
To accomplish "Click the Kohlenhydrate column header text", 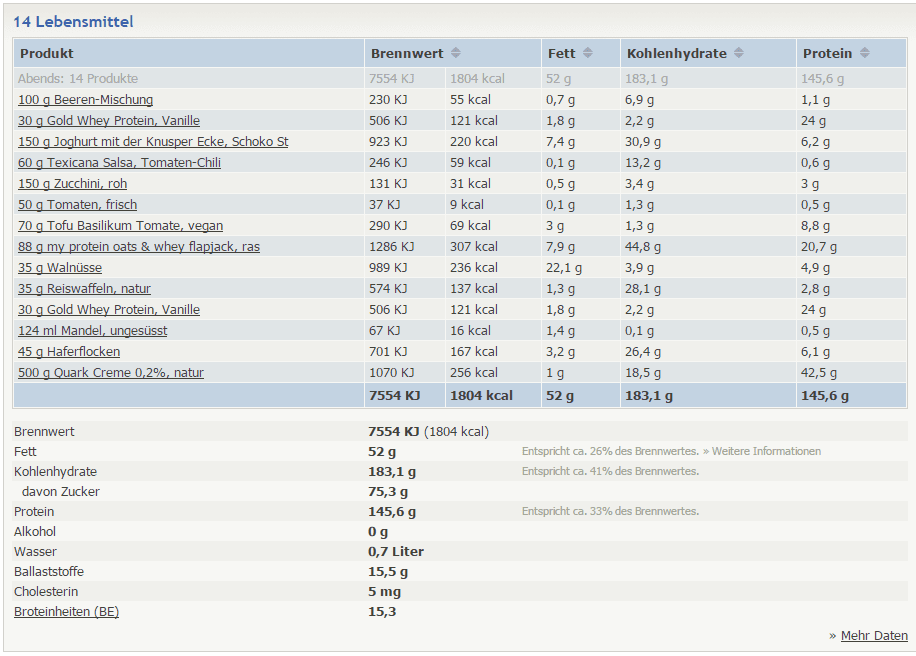I will tap(676, 54).
